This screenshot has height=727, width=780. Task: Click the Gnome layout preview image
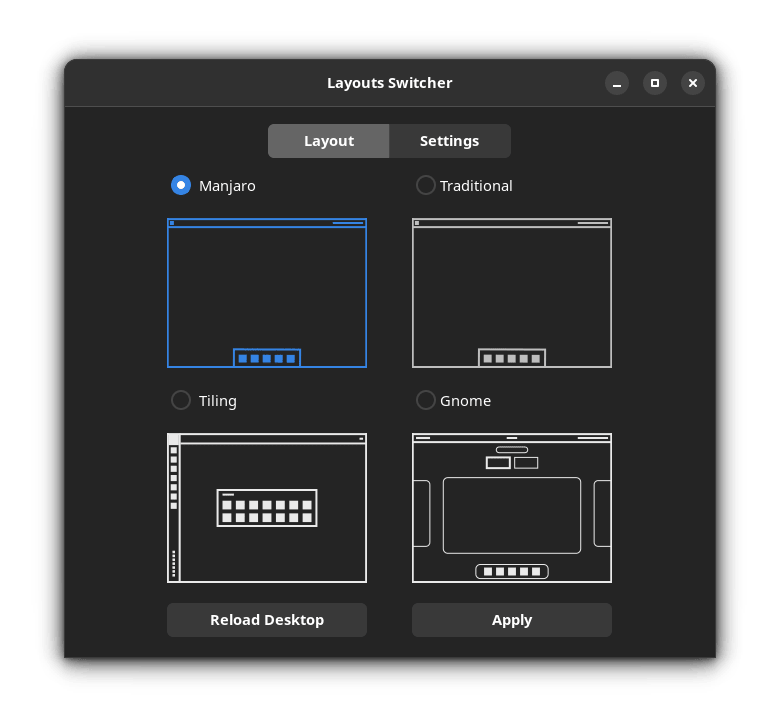pos(511,507)
